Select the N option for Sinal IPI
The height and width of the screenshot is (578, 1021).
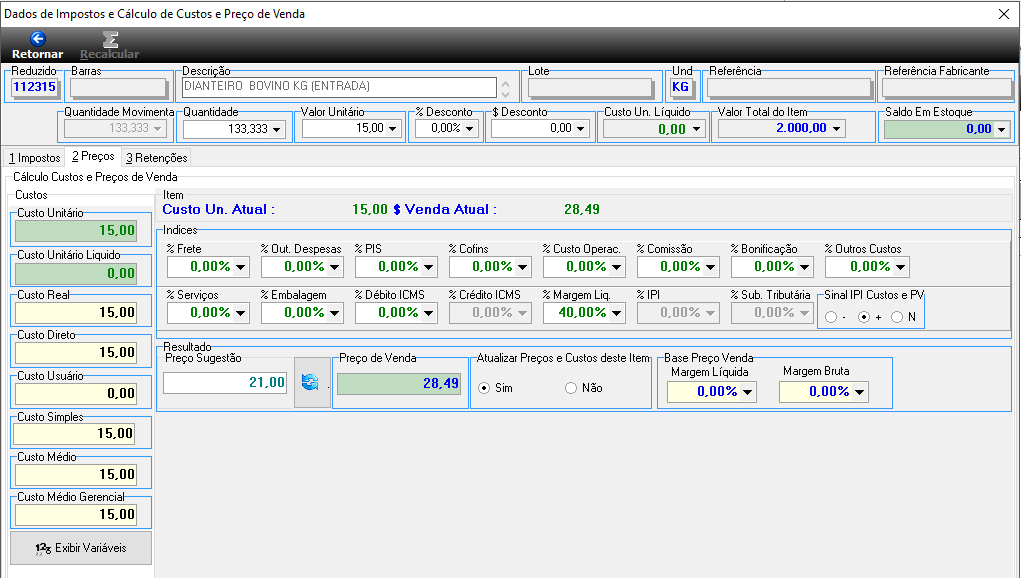(897, 317)
